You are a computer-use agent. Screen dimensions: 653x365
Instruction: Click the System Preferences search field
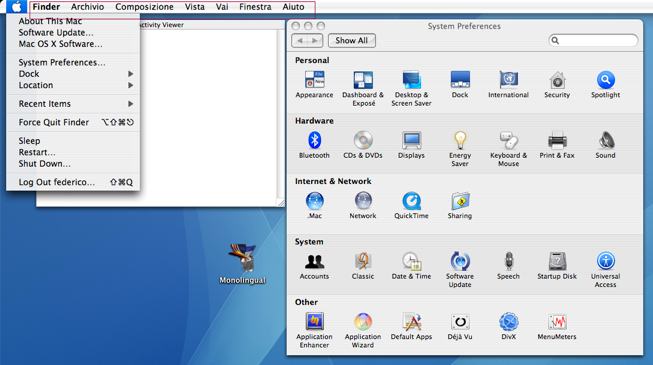pyautogui.click(x=593, y=40)
